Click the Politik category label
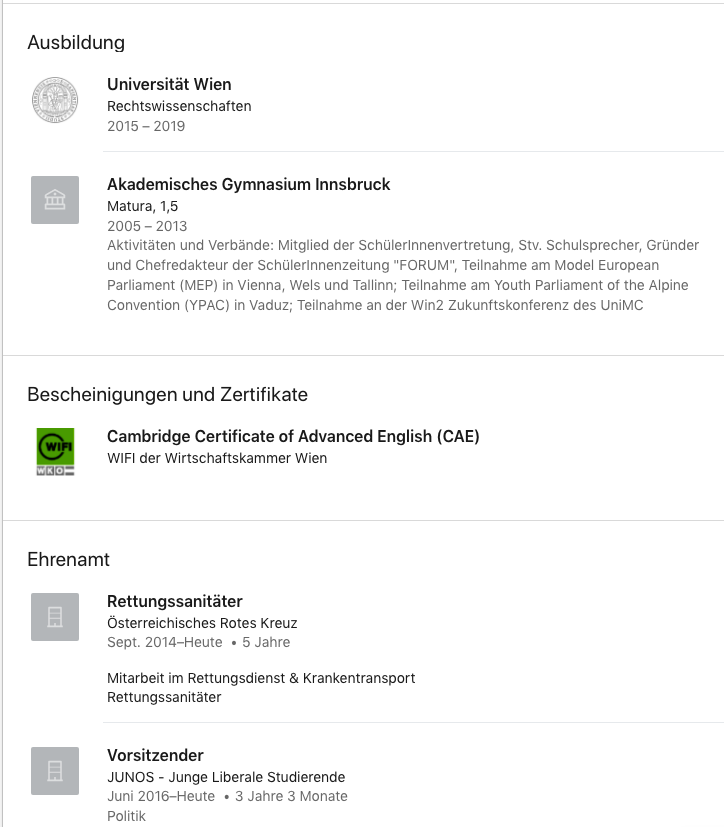The image size is (724, 827). 126,816
